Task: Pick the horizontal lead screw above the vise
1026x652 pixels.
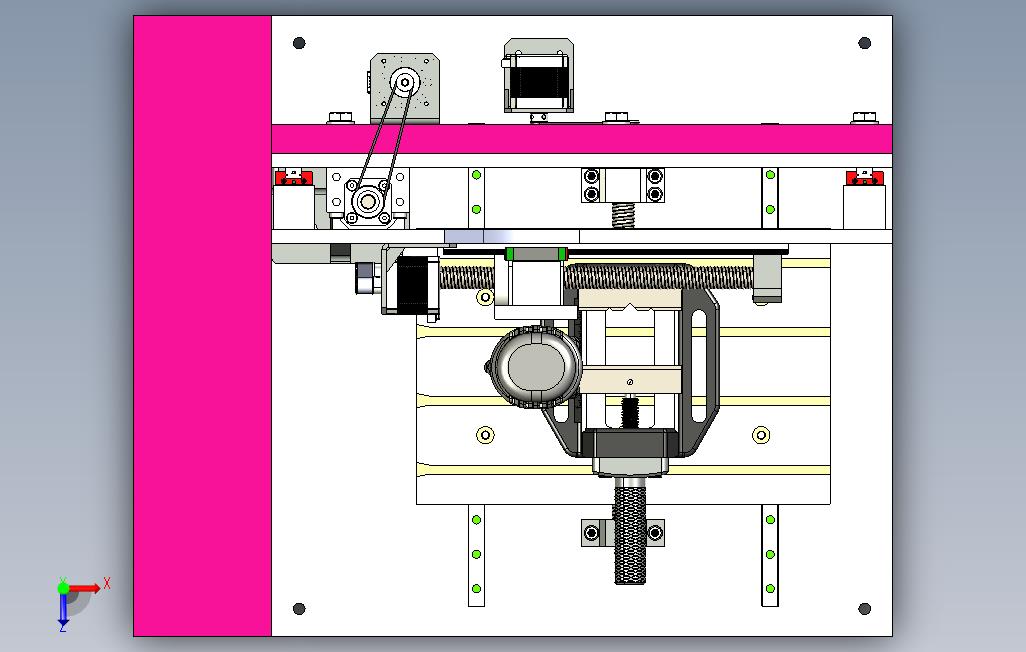Action: (x=595, y=276)
